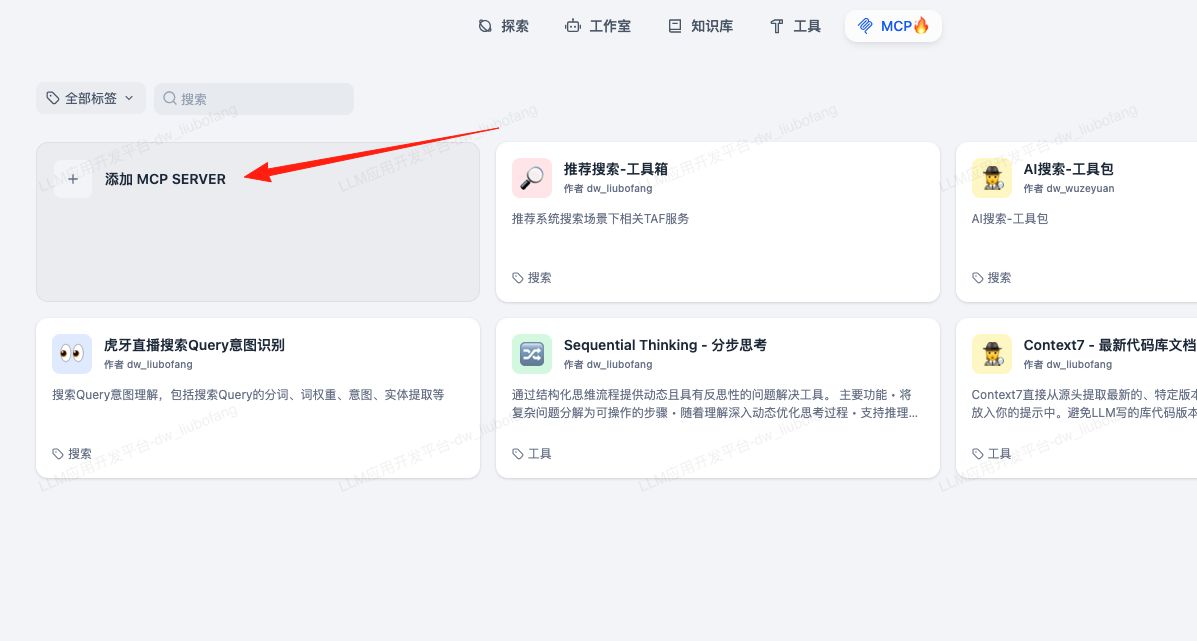This screenshot has width=1197, height=641.
Task: Click the plus icon to add MCP server
Action: [x=73, y=179]
